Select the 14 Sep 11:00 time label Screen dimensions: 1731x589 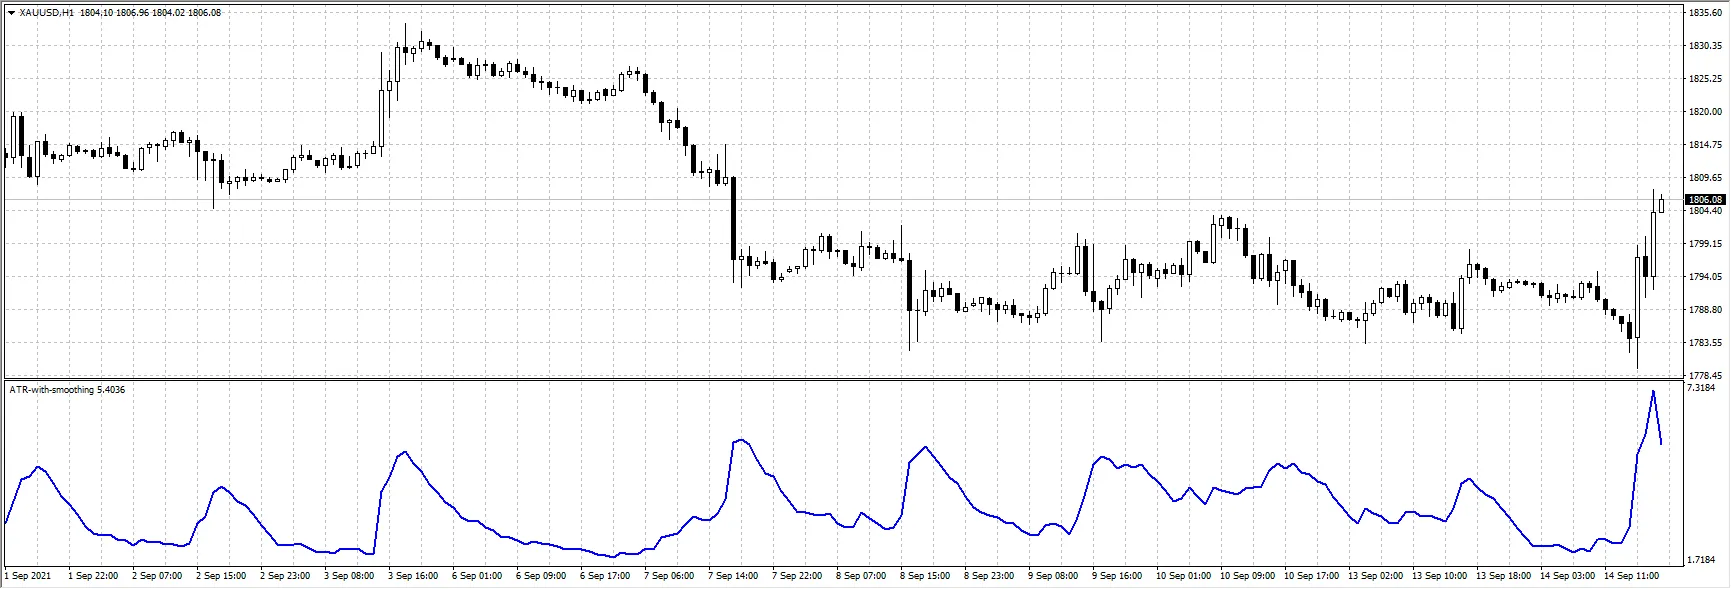click(1630, 576)
